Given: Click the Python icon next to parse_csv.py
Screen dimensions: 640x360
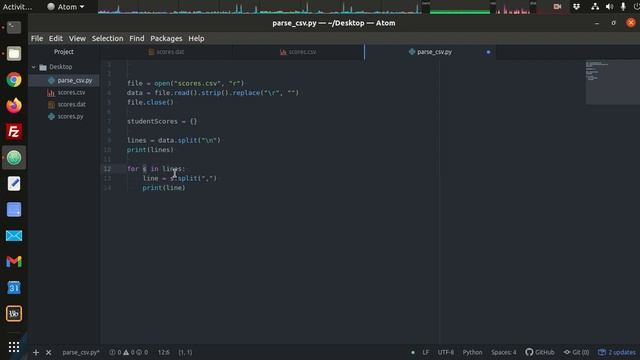Looking at the screenshot, I should pyautogui.click(x=51, y=80).
